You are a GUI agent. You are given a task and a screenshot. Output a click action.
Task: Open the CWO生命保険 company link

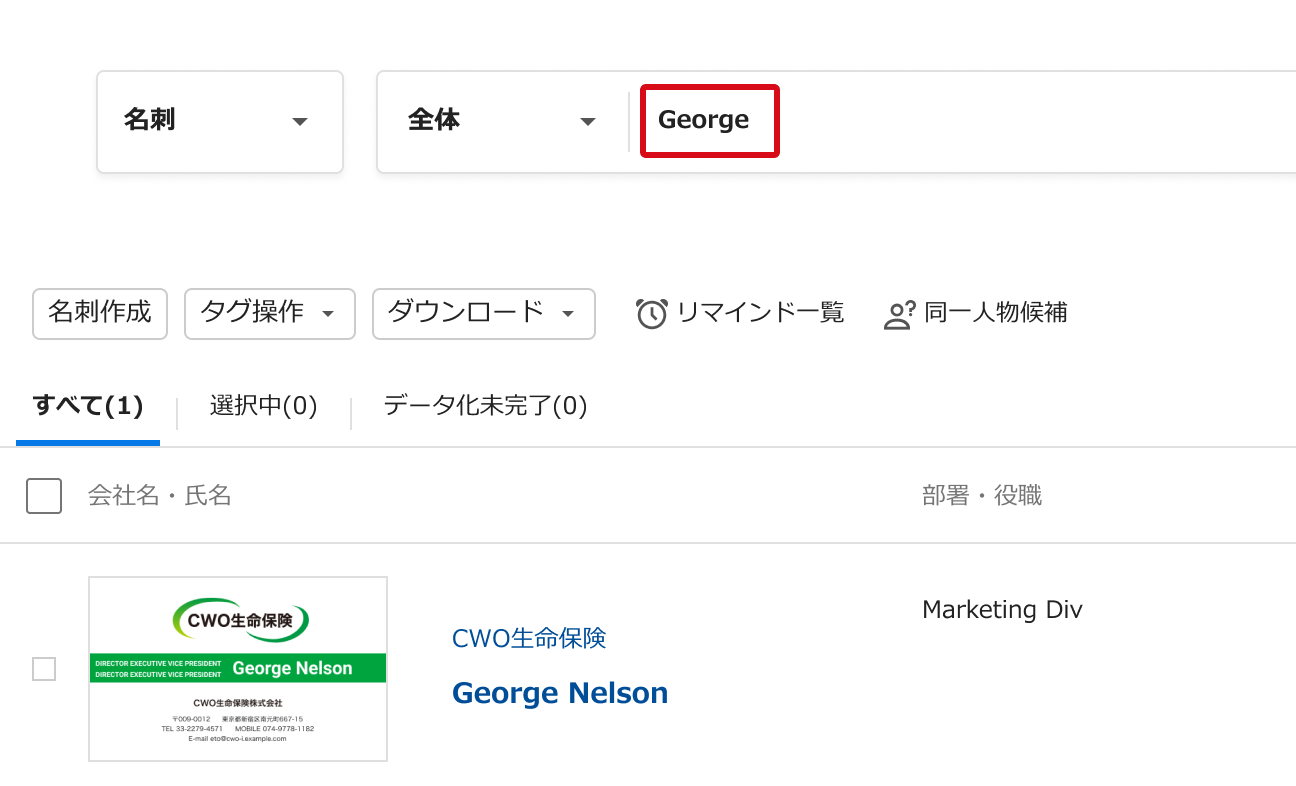[x=529, y=638]
